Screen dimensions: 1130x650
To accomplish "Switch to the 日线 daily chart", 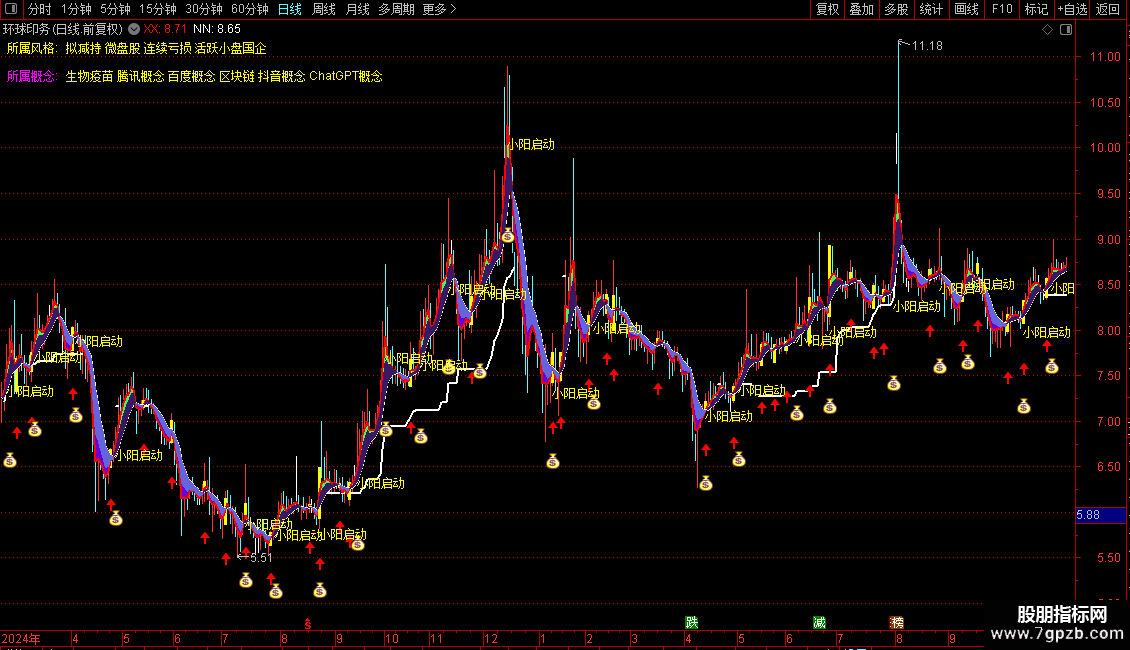I will pyautogui.click(x=290, y=9).
